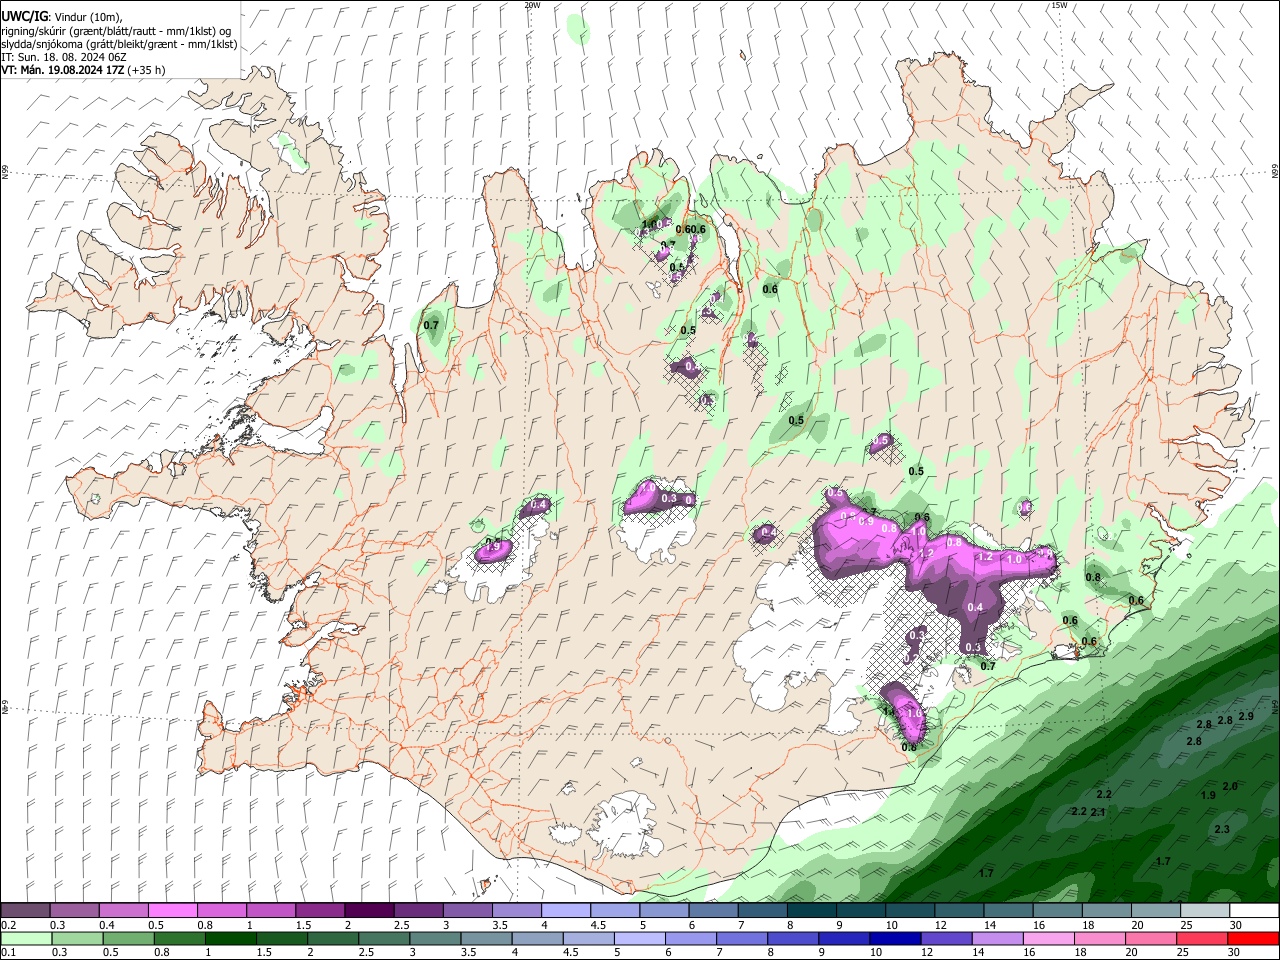Image resolution: width=1280 pixels, height=960 pixels.
Task: Choose the greyish-purple 0.2 swatch, upper legend
Action: click(25, 911)
